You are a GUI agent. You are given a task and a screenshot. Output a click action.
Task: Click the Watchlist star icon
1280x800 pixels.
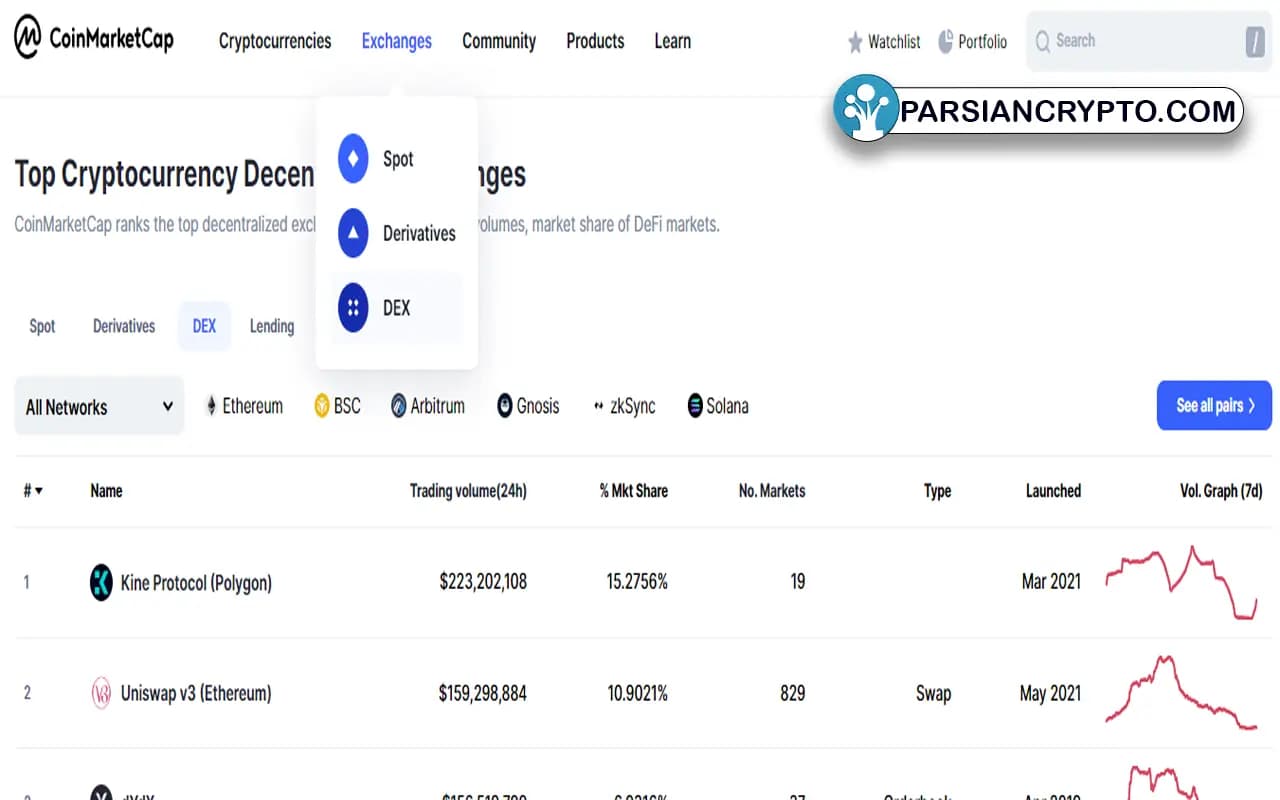855,42
